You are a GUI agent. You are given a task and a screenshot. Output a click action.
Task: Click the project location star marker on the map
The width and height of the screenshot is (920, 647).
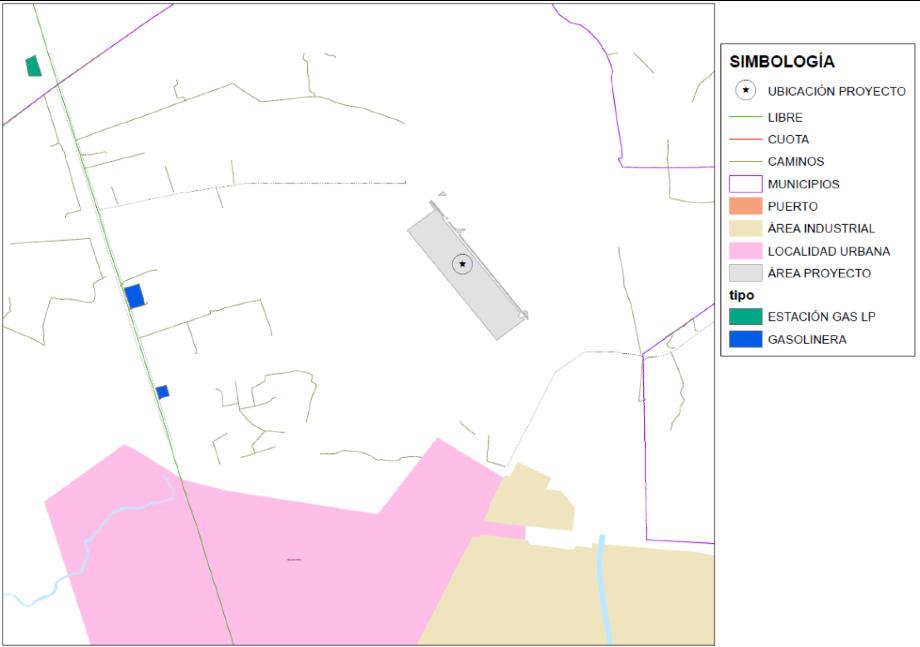[x=462, y=264]
